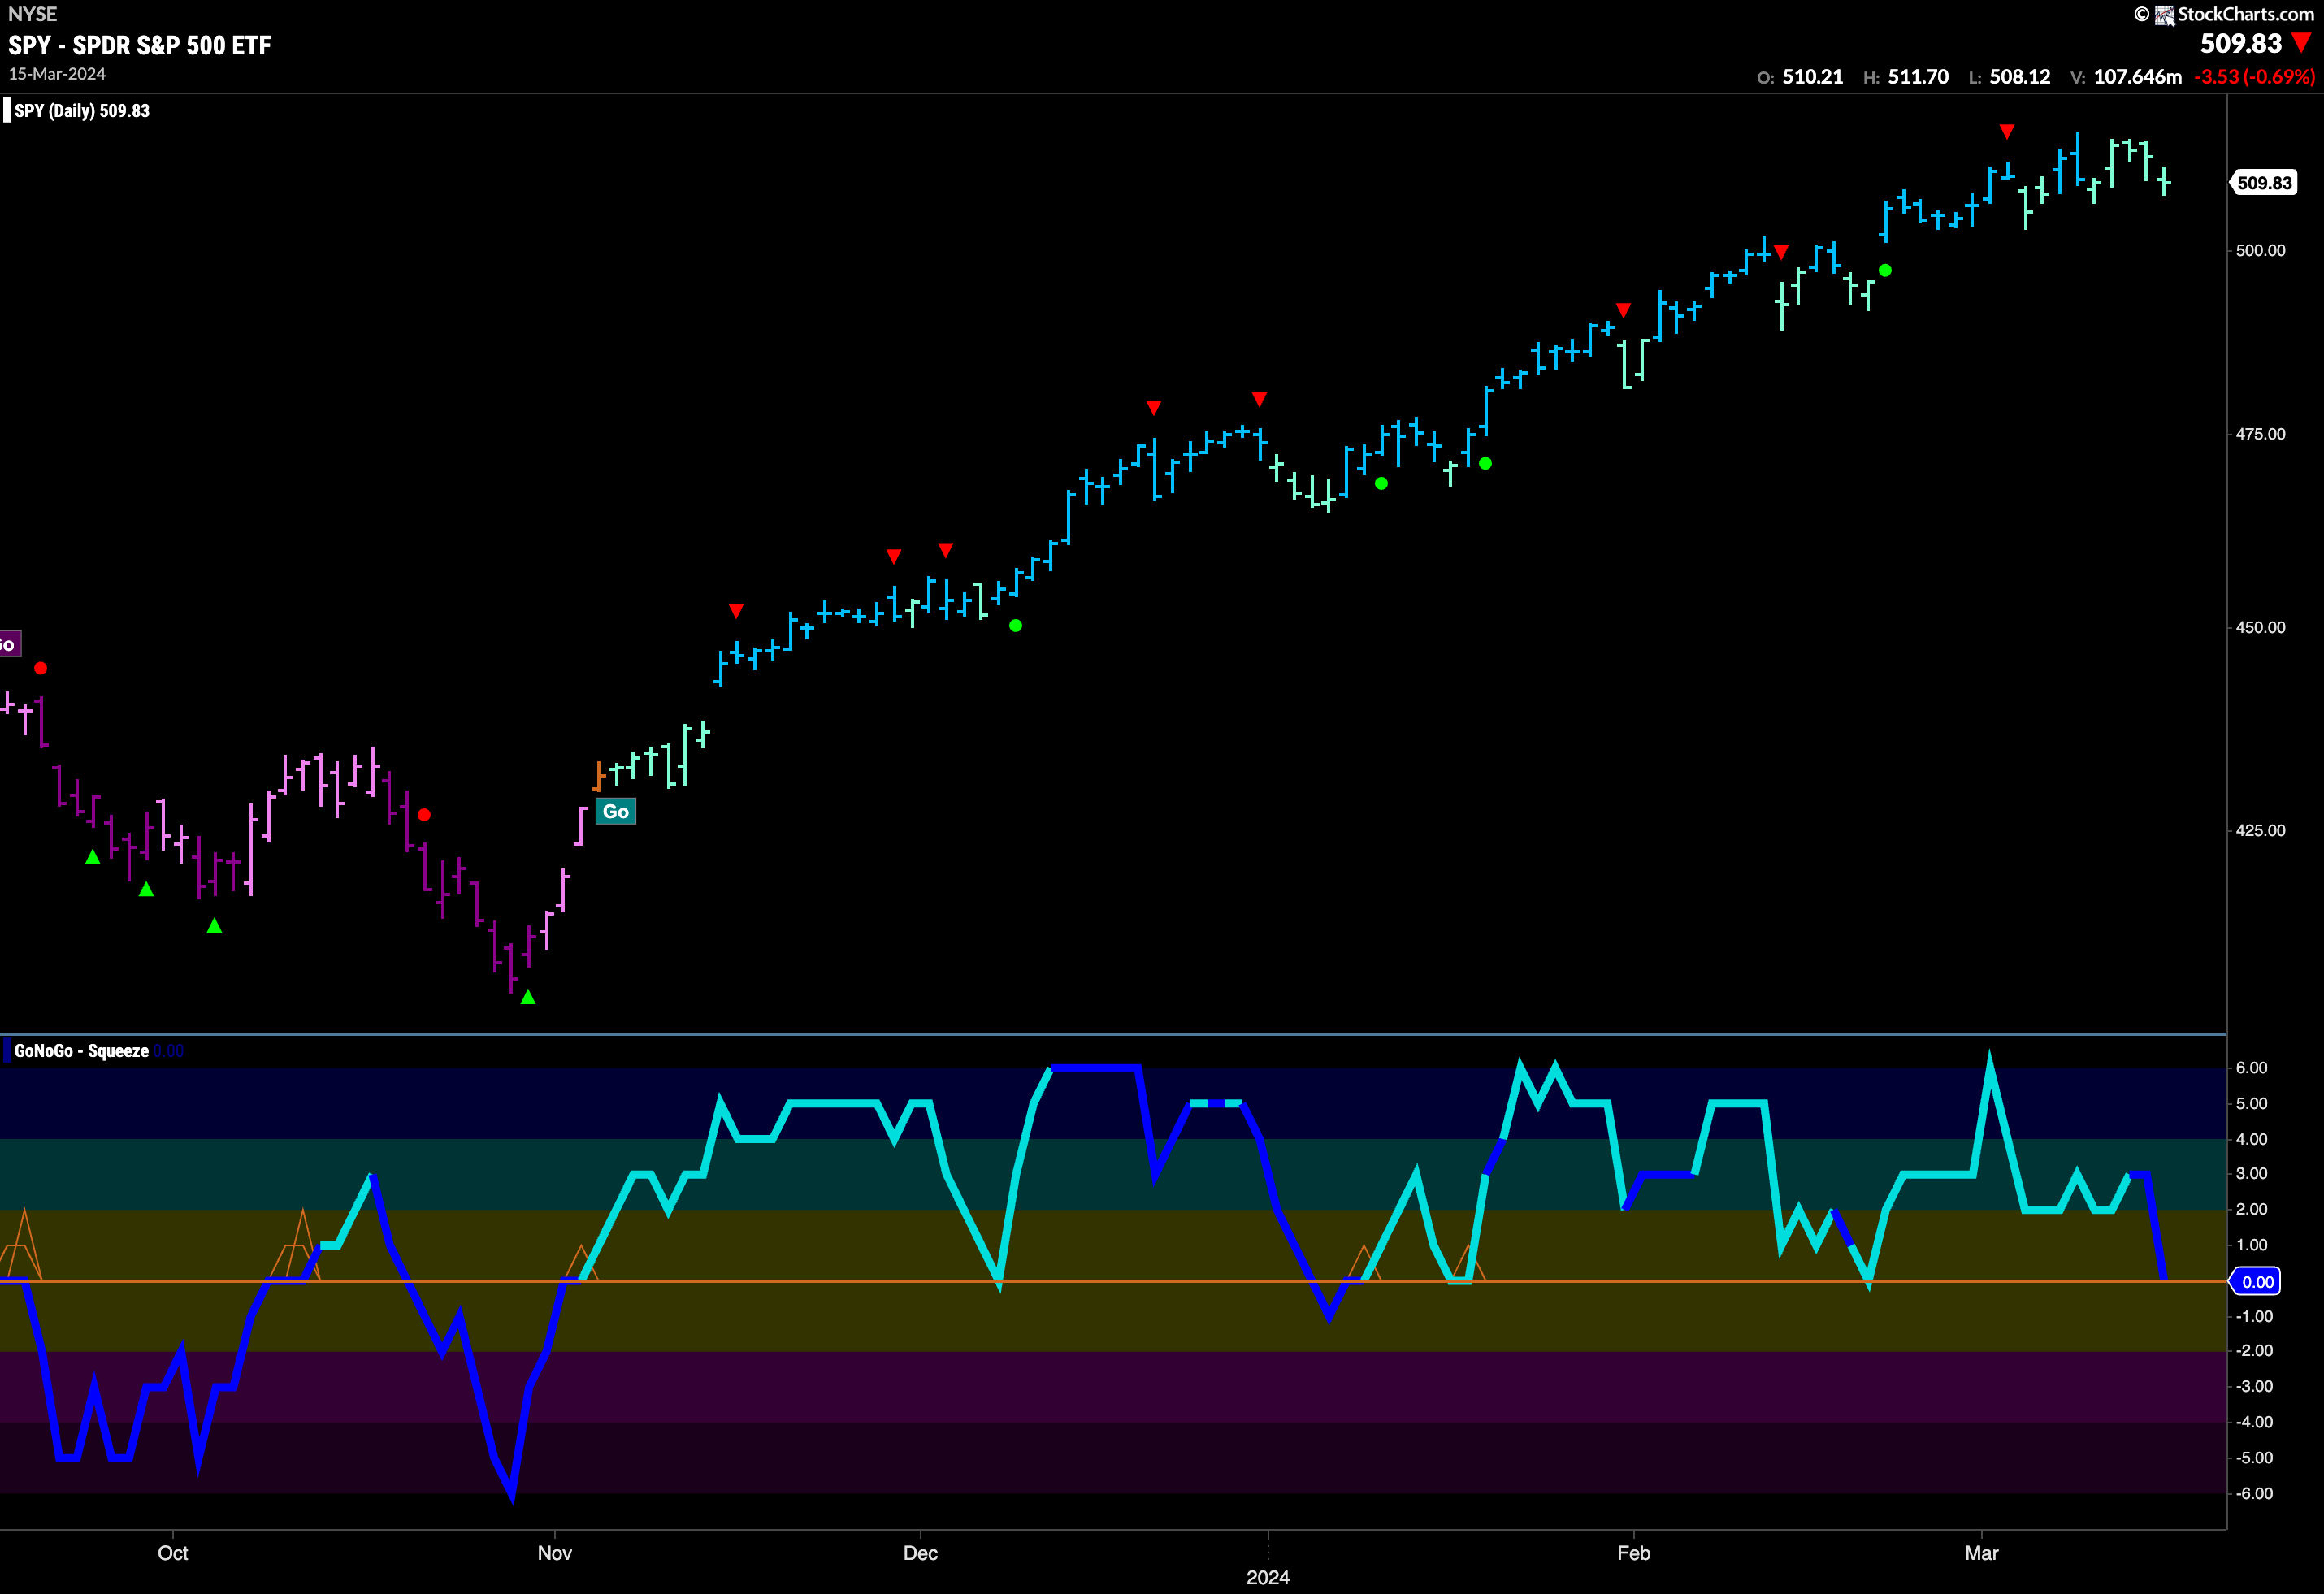Viewport: 2324px width, 1594px height.
Task: Click the 425.00 price axis label
Action: coord(2260,830)
